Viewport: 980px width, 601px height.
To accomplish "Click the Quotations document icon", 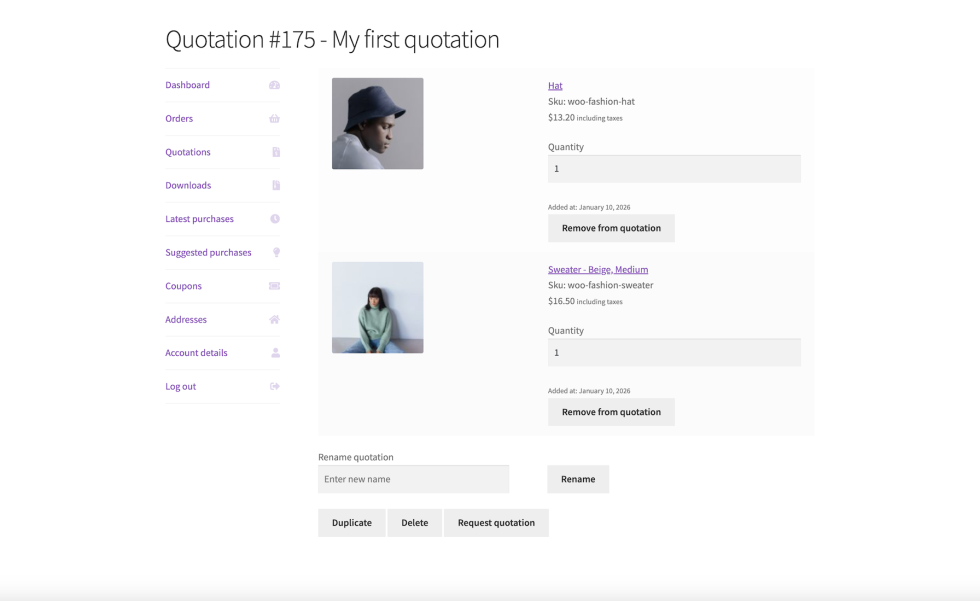I will 276,152.
